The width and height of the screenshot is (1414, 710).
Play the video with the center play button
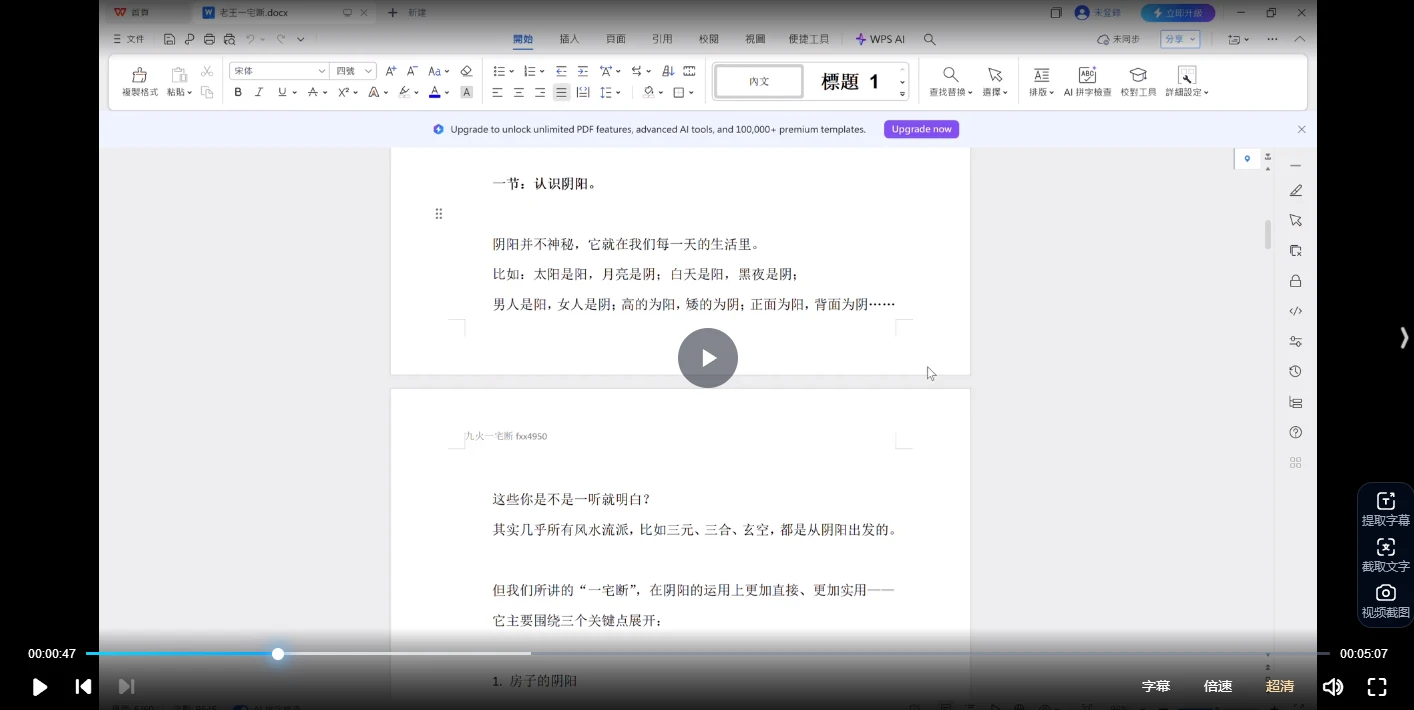(x=707, y=357)
